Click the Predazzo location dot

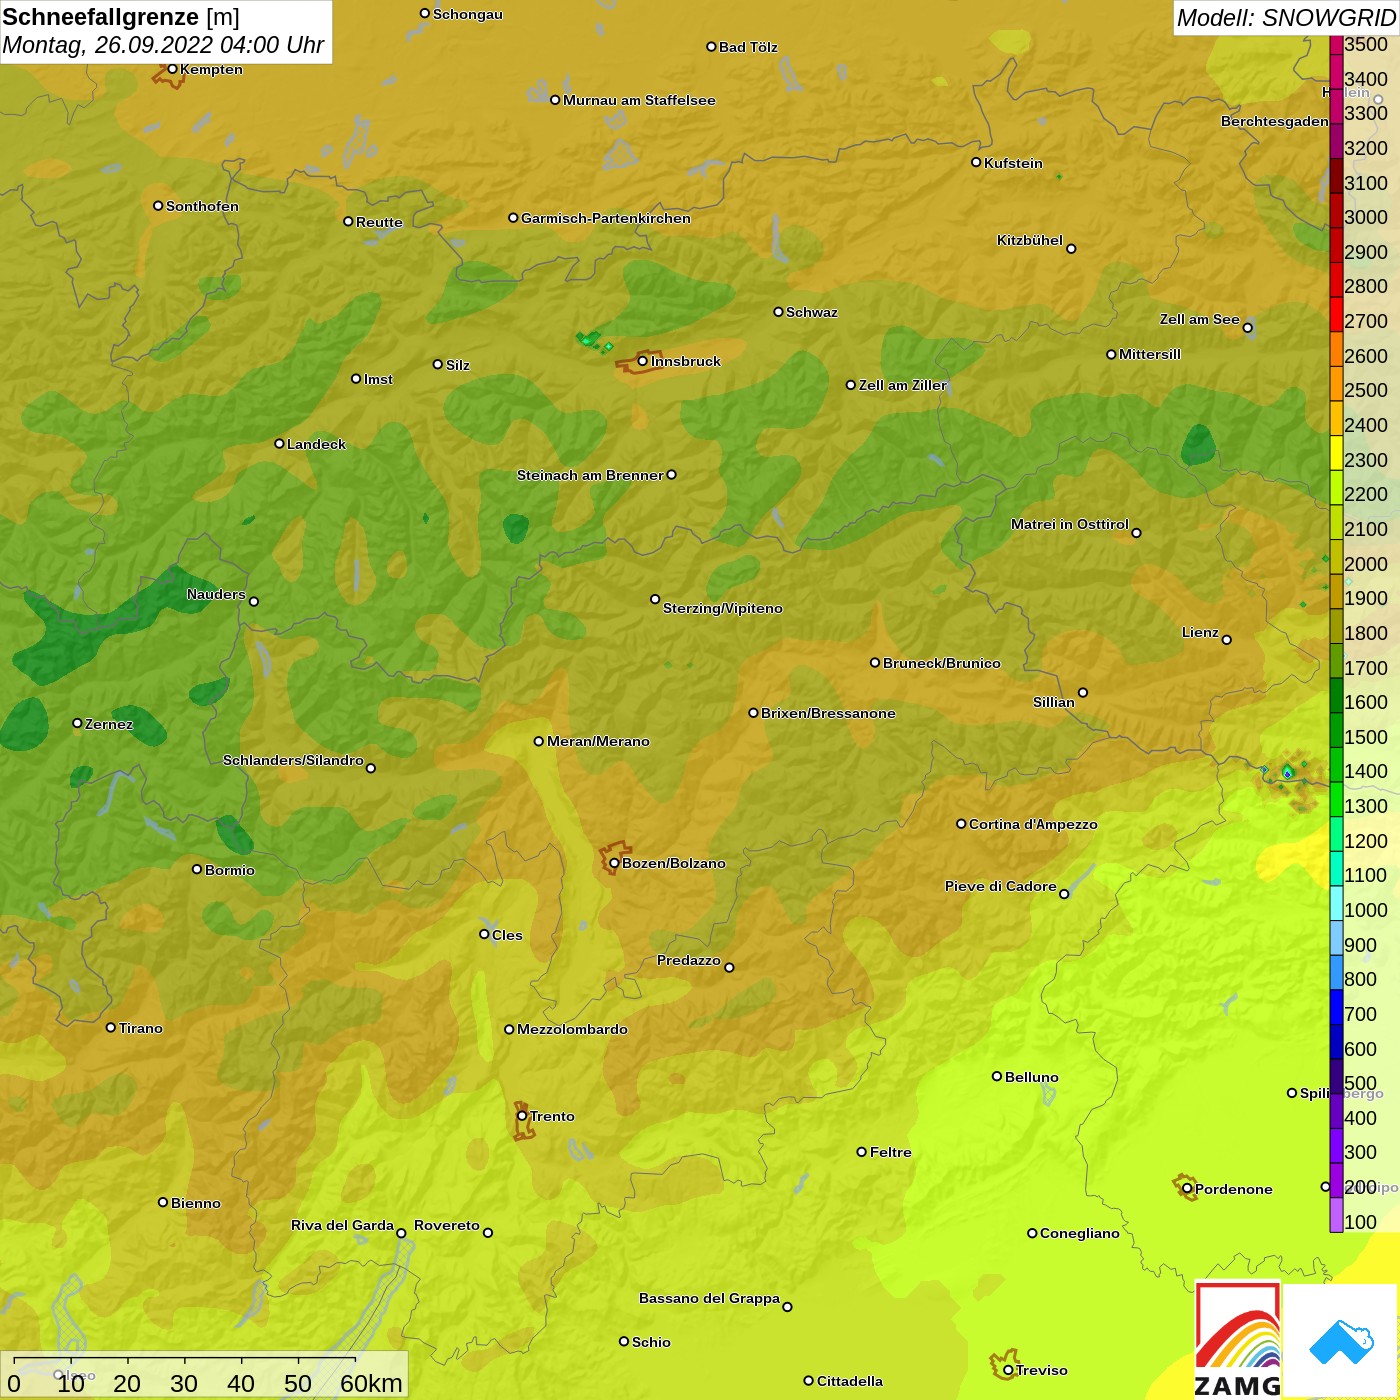[729, 967]
